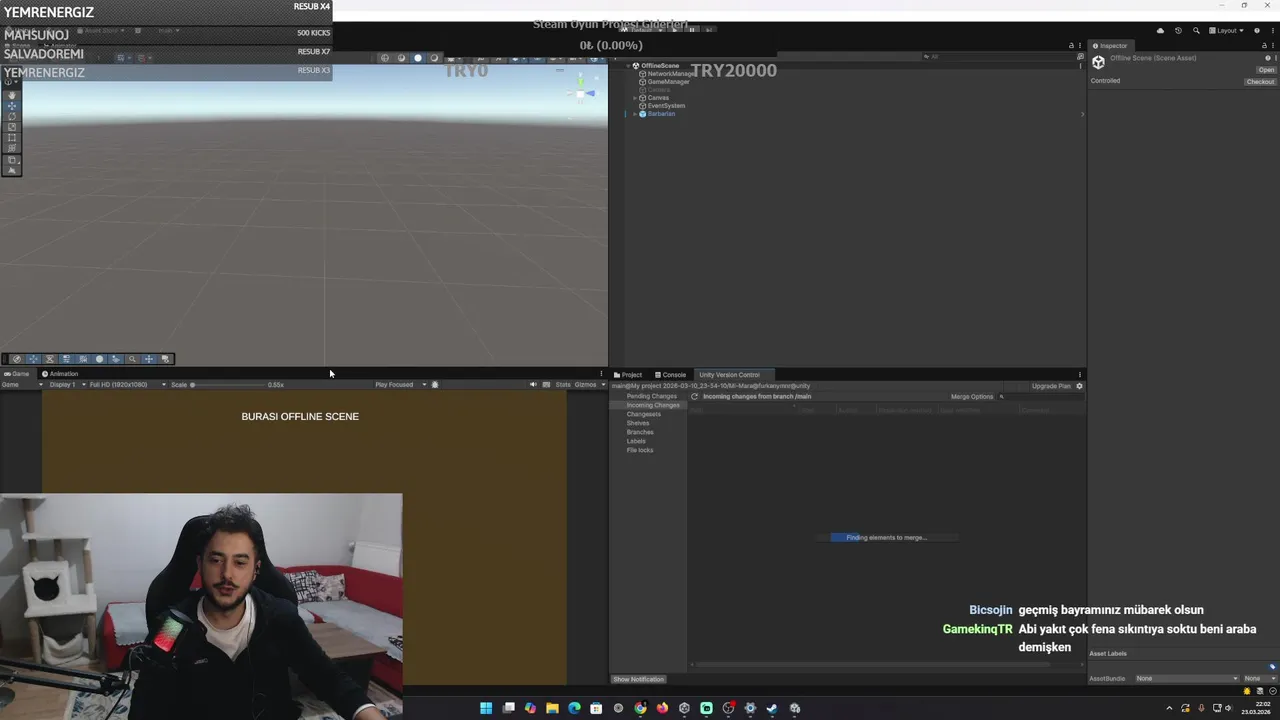
Task: Select the Move tool in Scene toolbar
Action: (12, 105)
